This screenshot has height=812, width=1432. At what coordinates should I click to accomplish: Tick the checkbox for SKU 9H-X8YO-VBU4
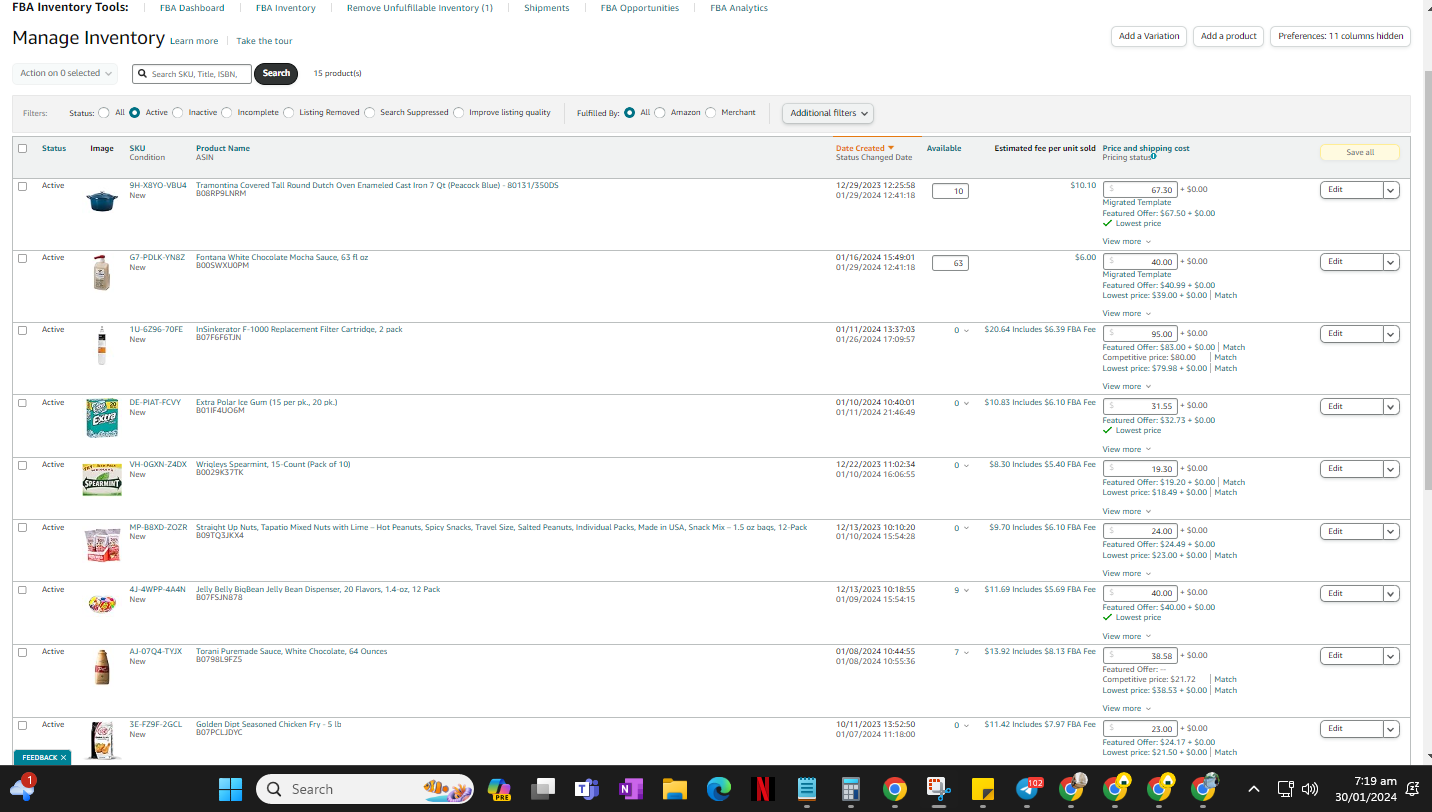pos(23,186)
